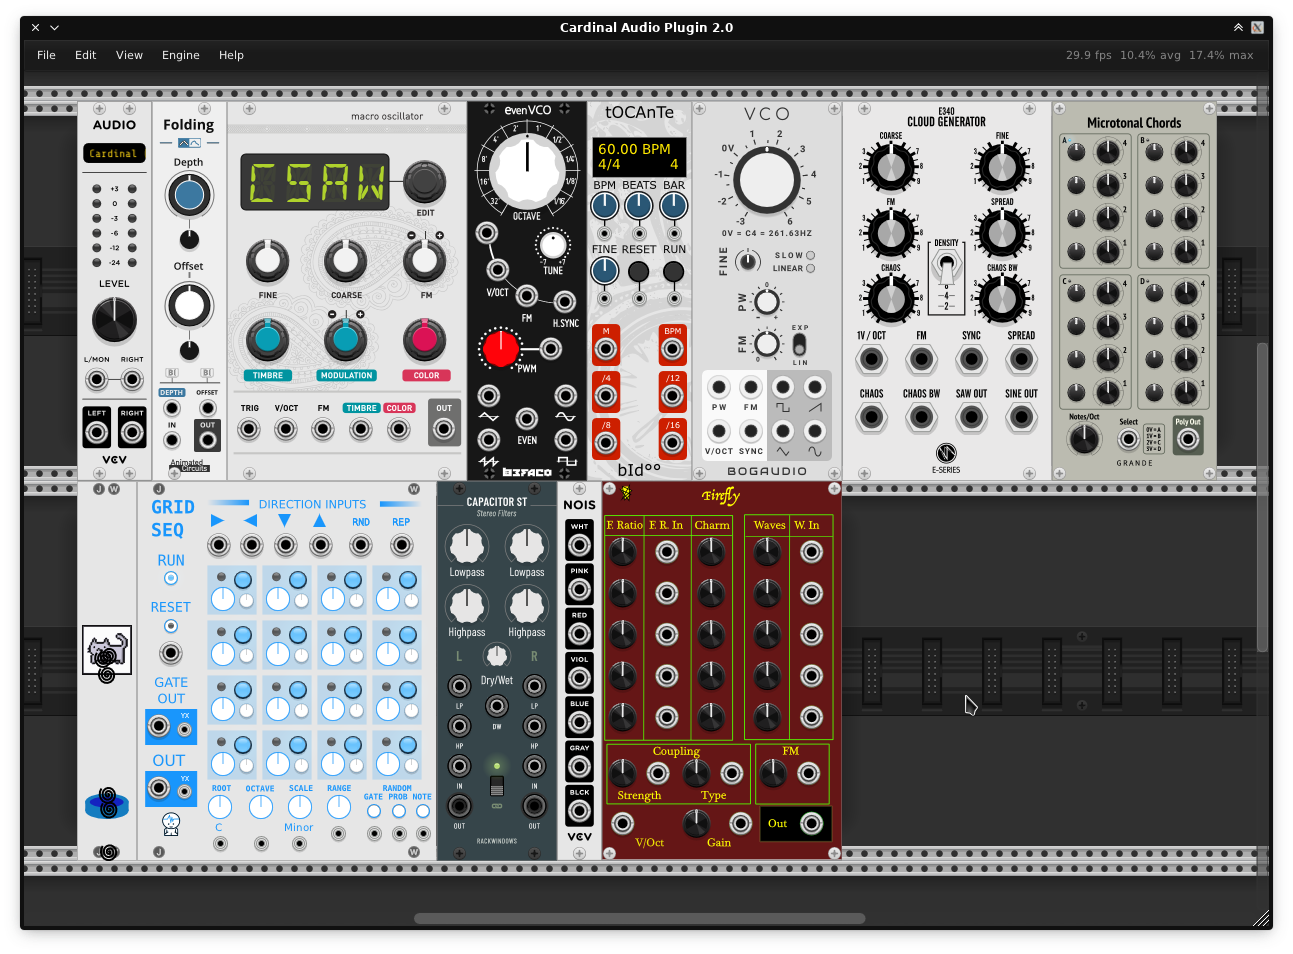Click the SAW OUT jack on Cloud Generator
The image size is (1293, 954).
tap(971, 416)
